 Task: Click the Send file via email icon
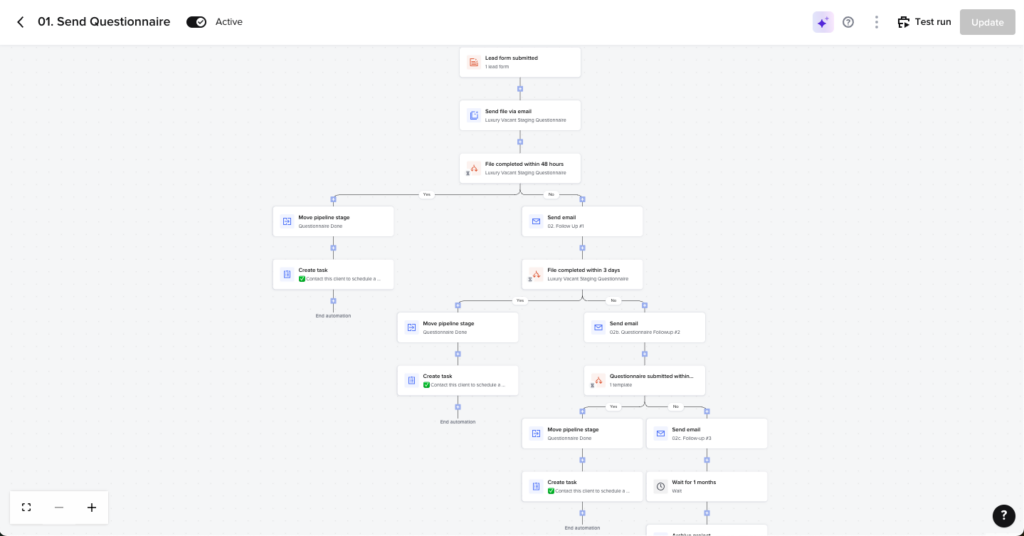click(474, 115)
